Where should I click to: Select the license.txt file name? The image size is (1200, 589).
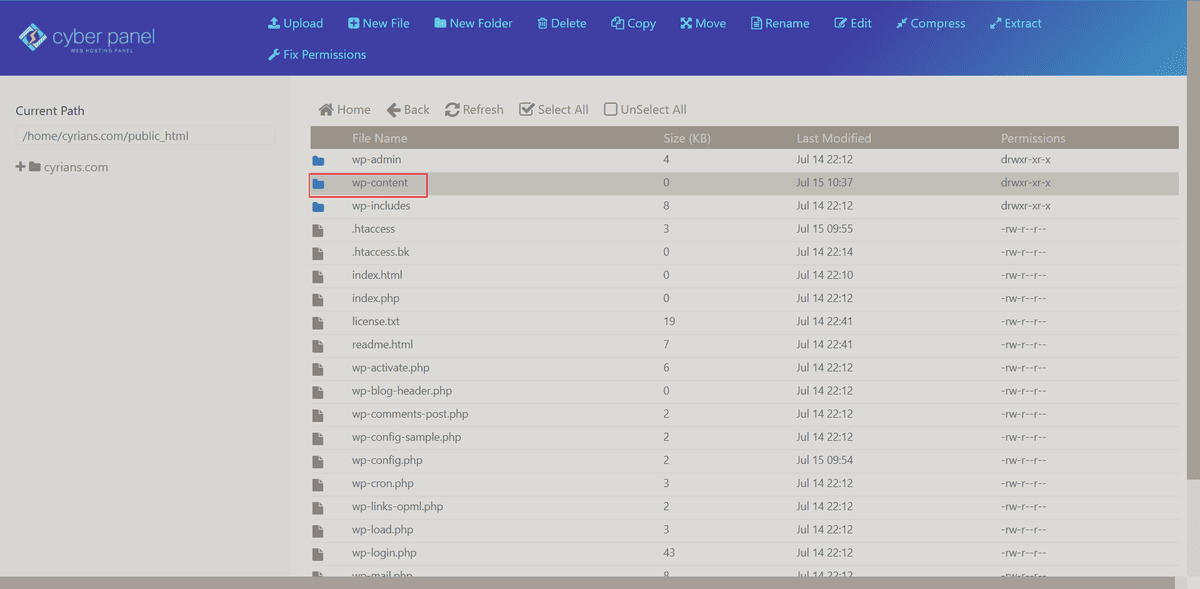point(376,322)
